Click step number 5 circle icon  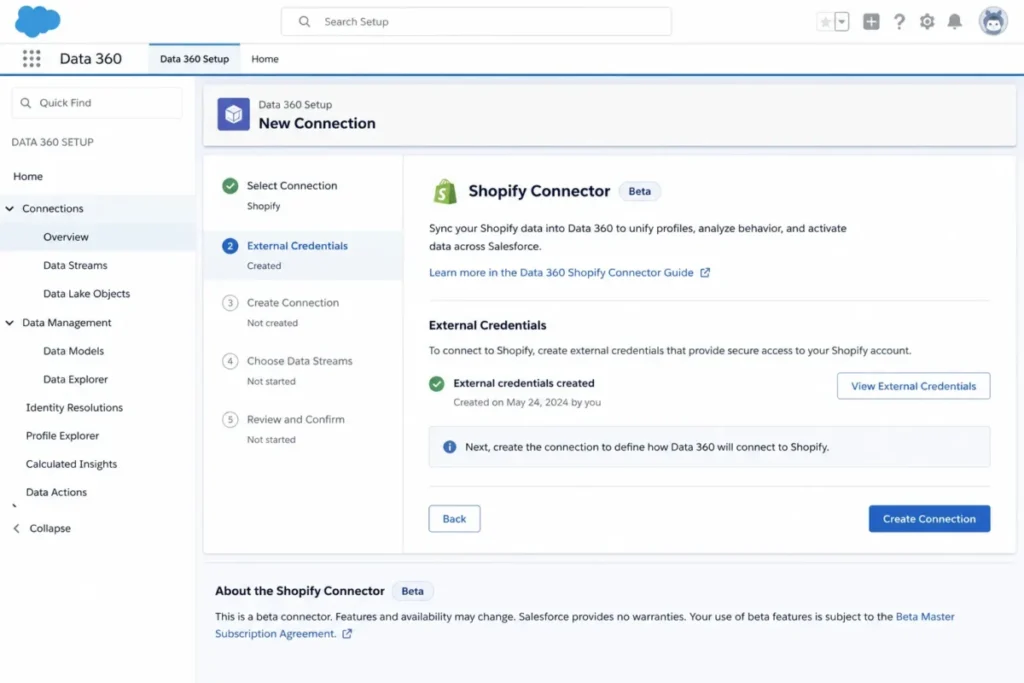[230, 419]
